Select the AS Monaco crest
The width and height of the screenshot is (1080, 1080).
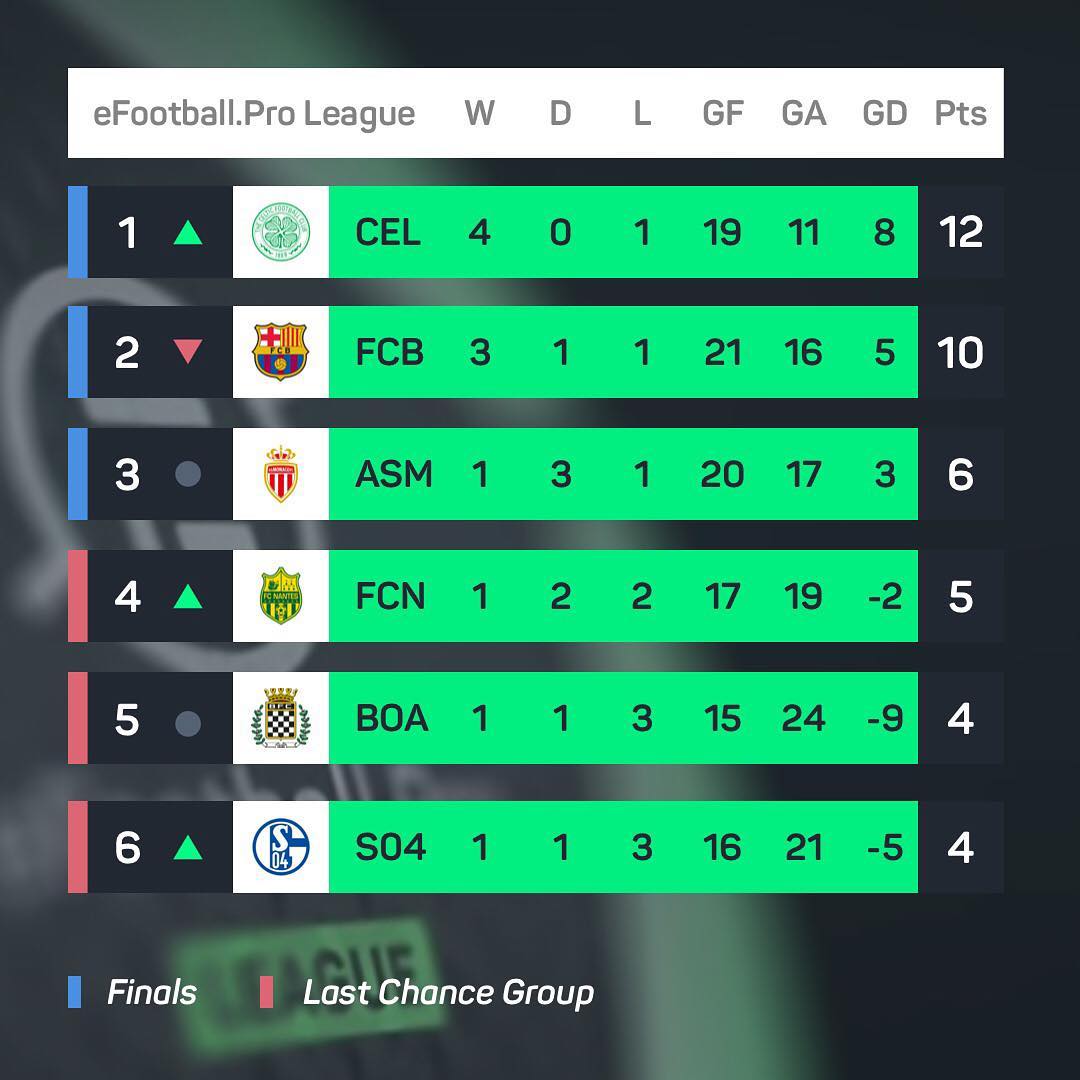click(280, 474)
